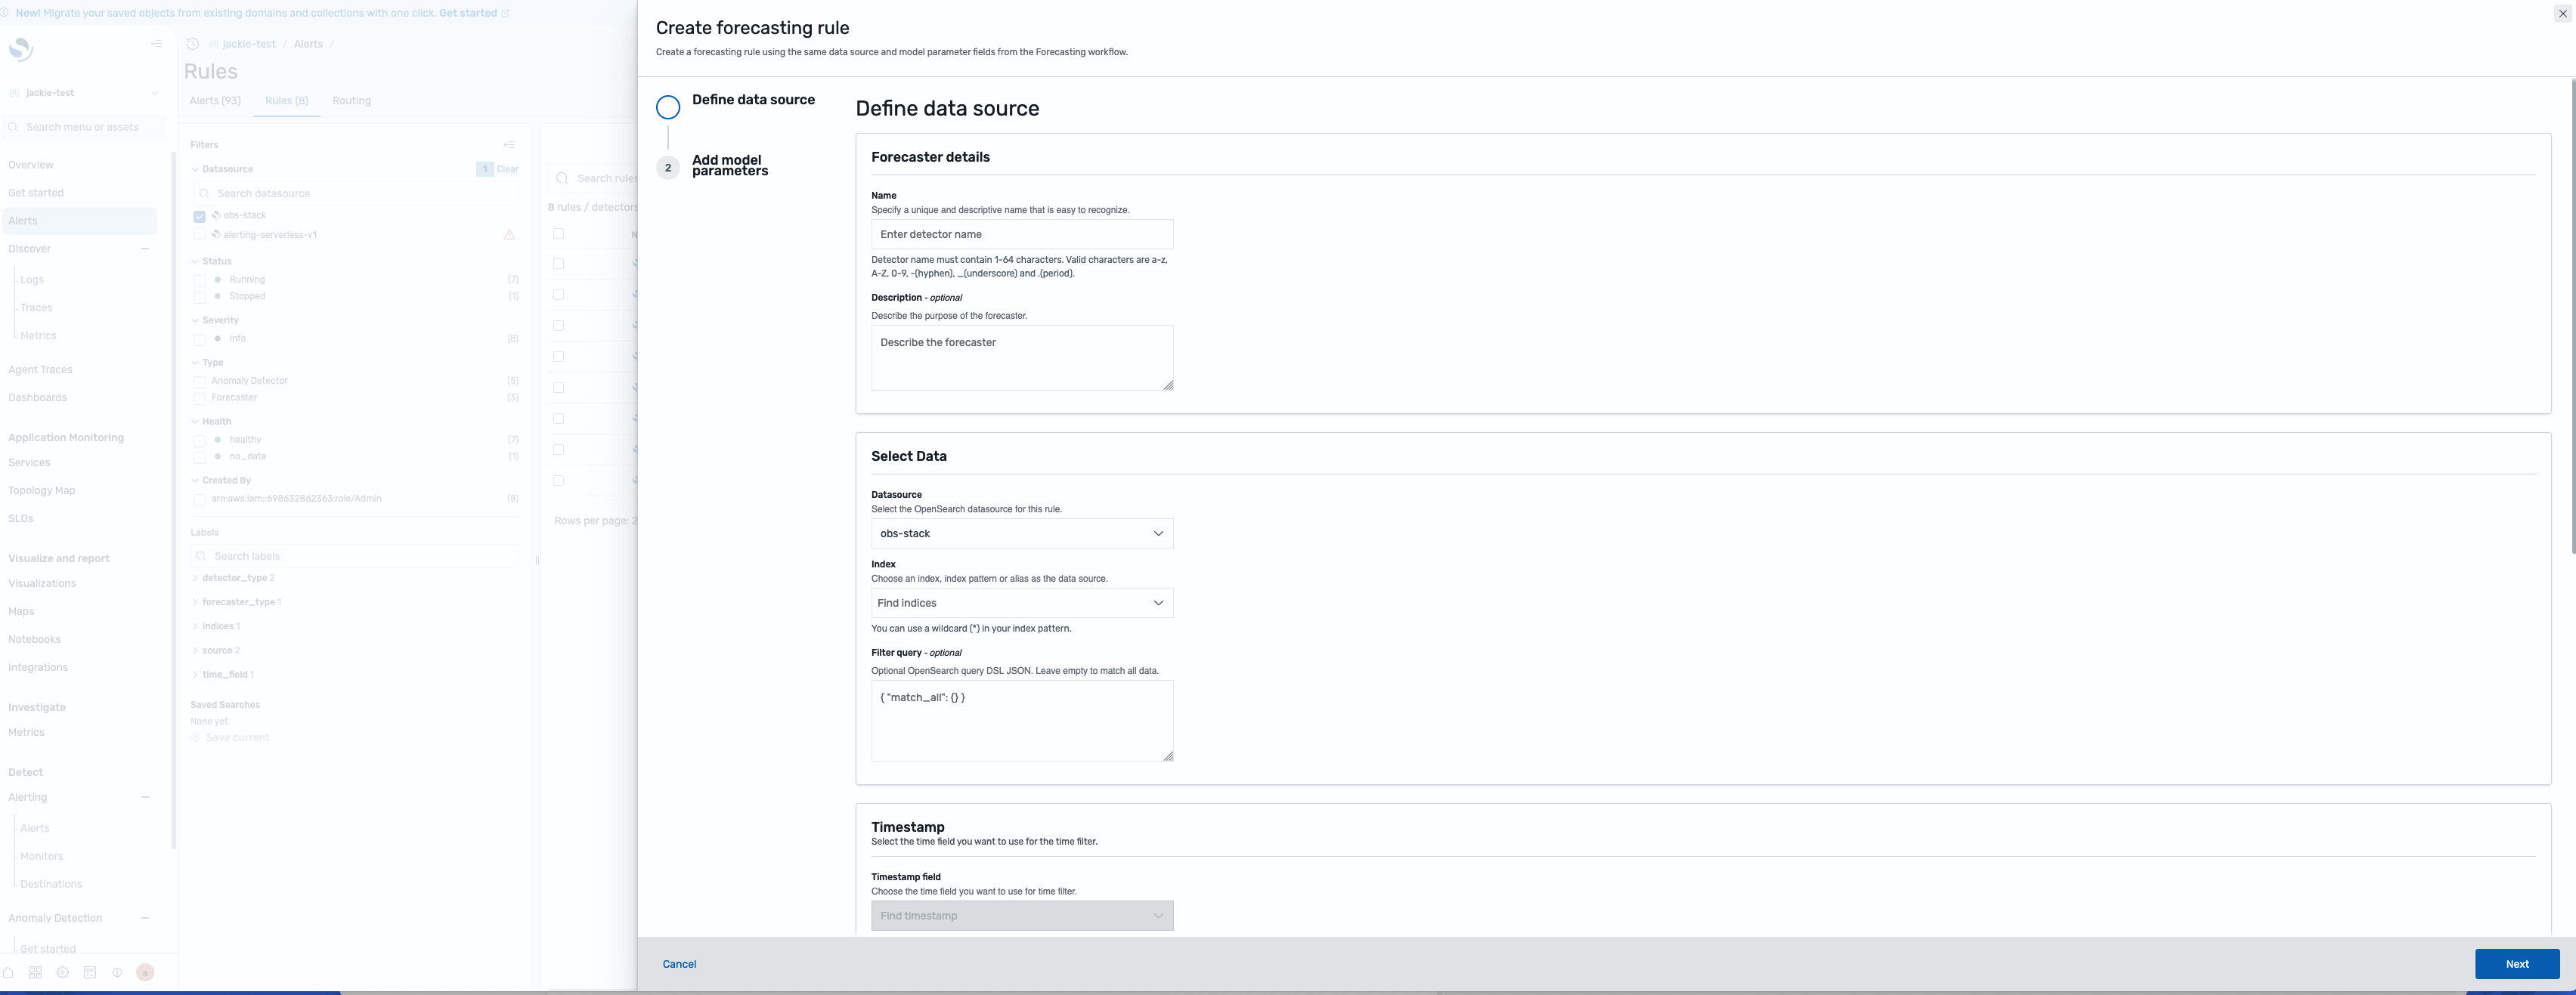
Task: Open recent history icon near breadcrumb
Action: (x=193, y=44)
